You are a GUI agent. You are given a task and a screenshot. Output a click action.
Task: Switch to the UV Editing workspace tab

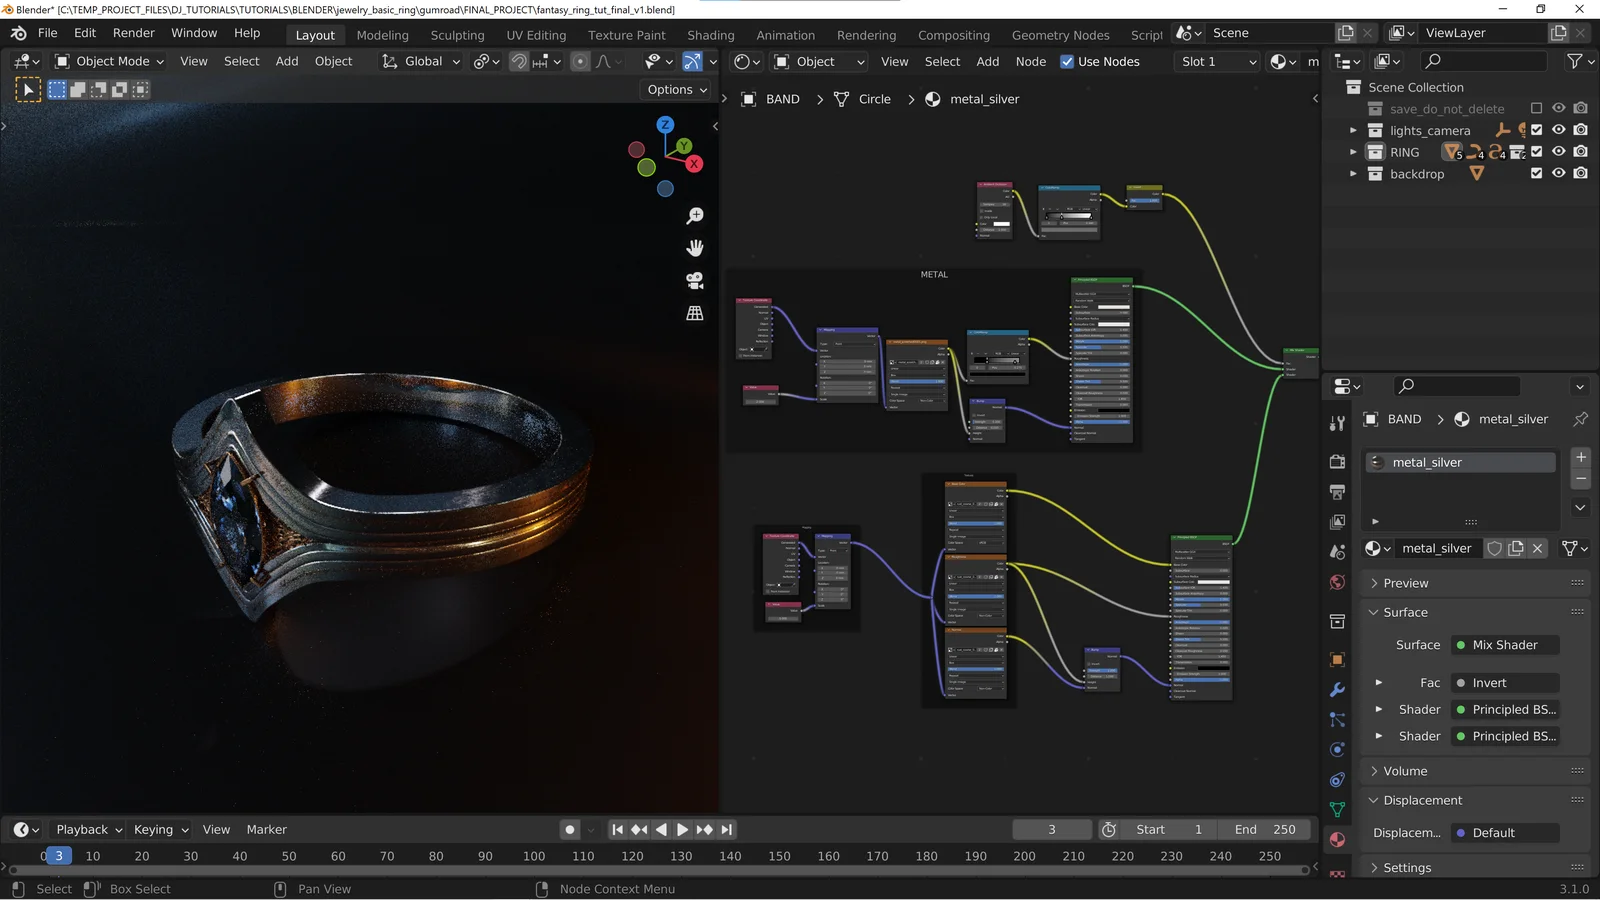[536, 35]
